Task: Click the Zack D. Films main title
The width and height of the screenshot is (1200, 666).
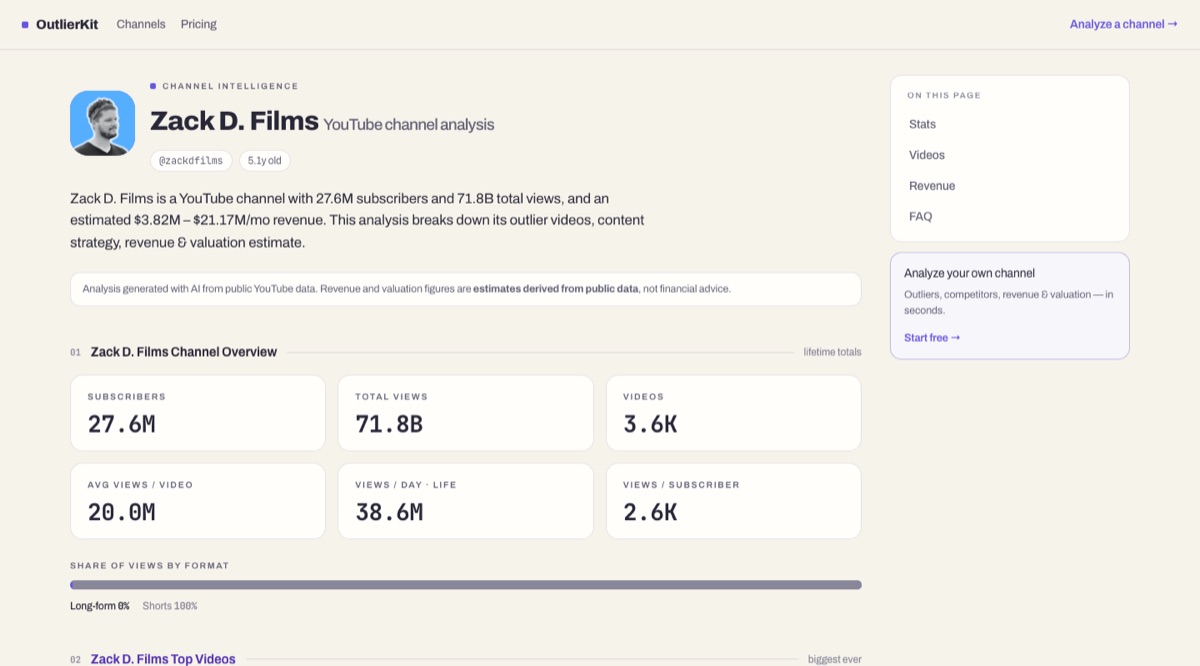Action: 234,122
